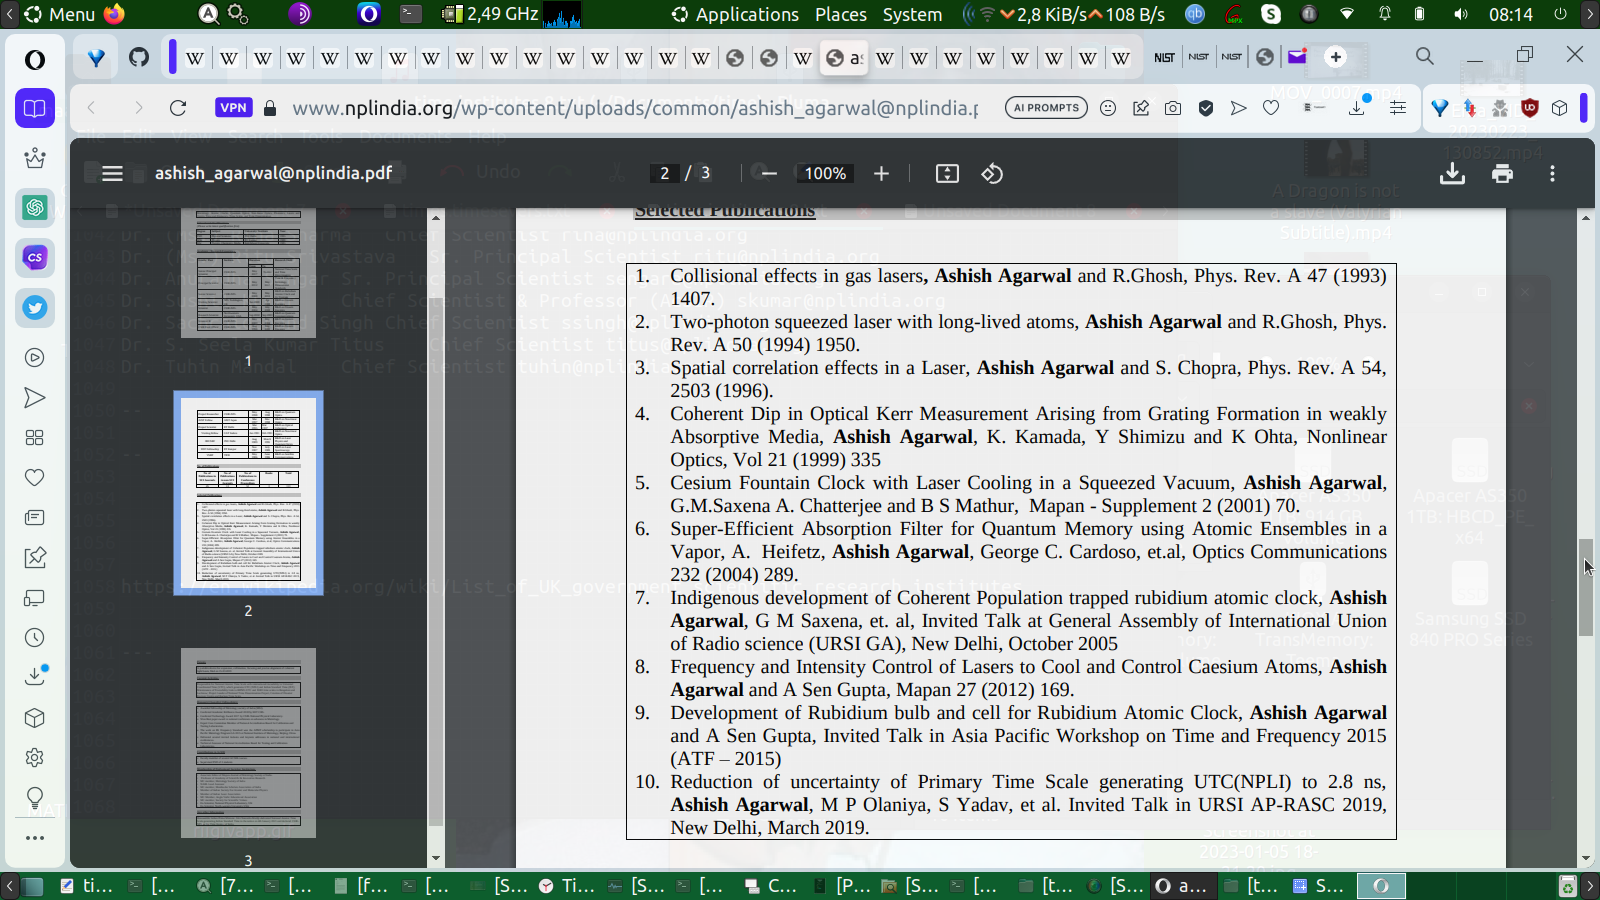The image size is (1600, 900).
Task: Open a new browser tab
Action: (1336, 57)
